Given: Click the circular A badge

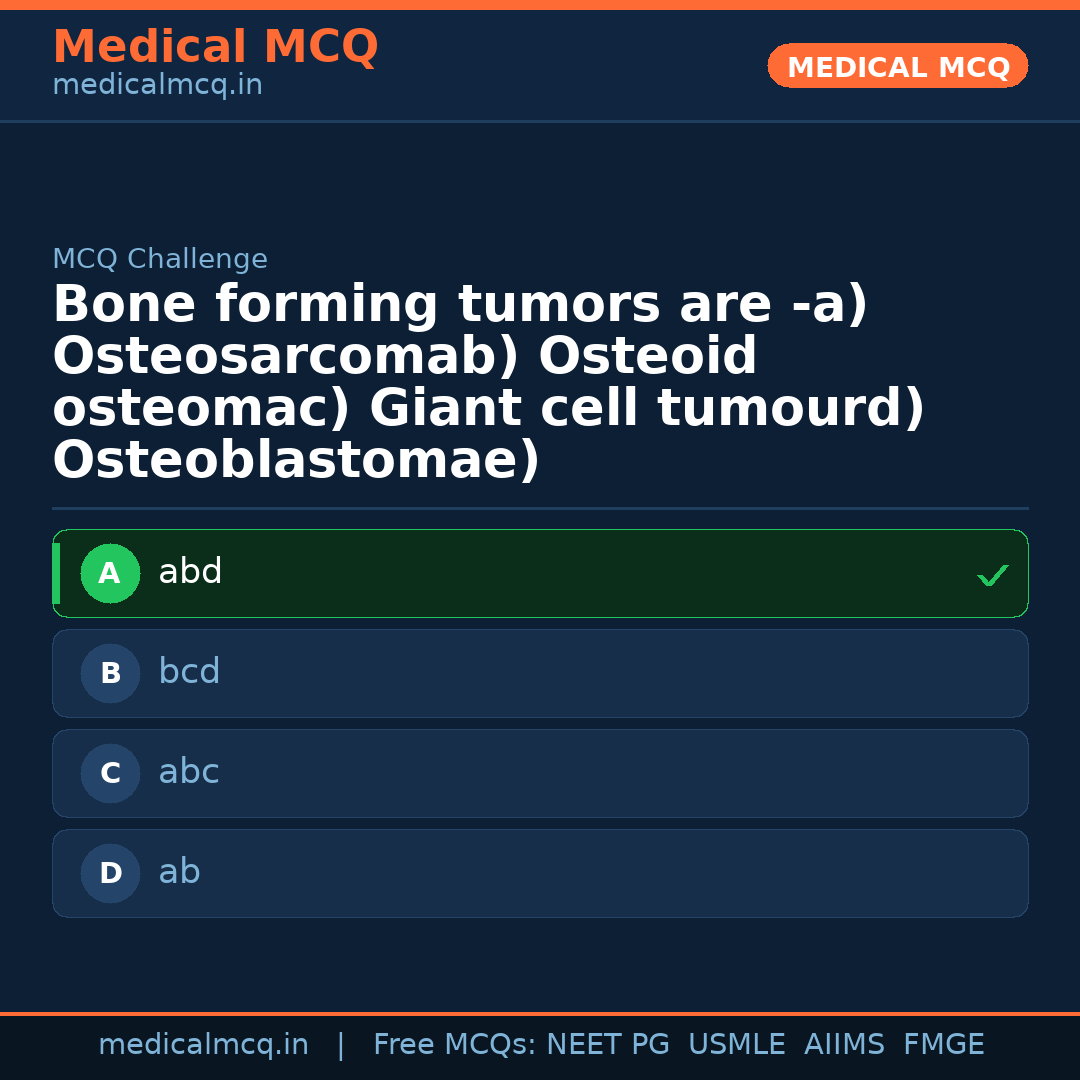Looking at the screenshot, I should coord(110,573).
